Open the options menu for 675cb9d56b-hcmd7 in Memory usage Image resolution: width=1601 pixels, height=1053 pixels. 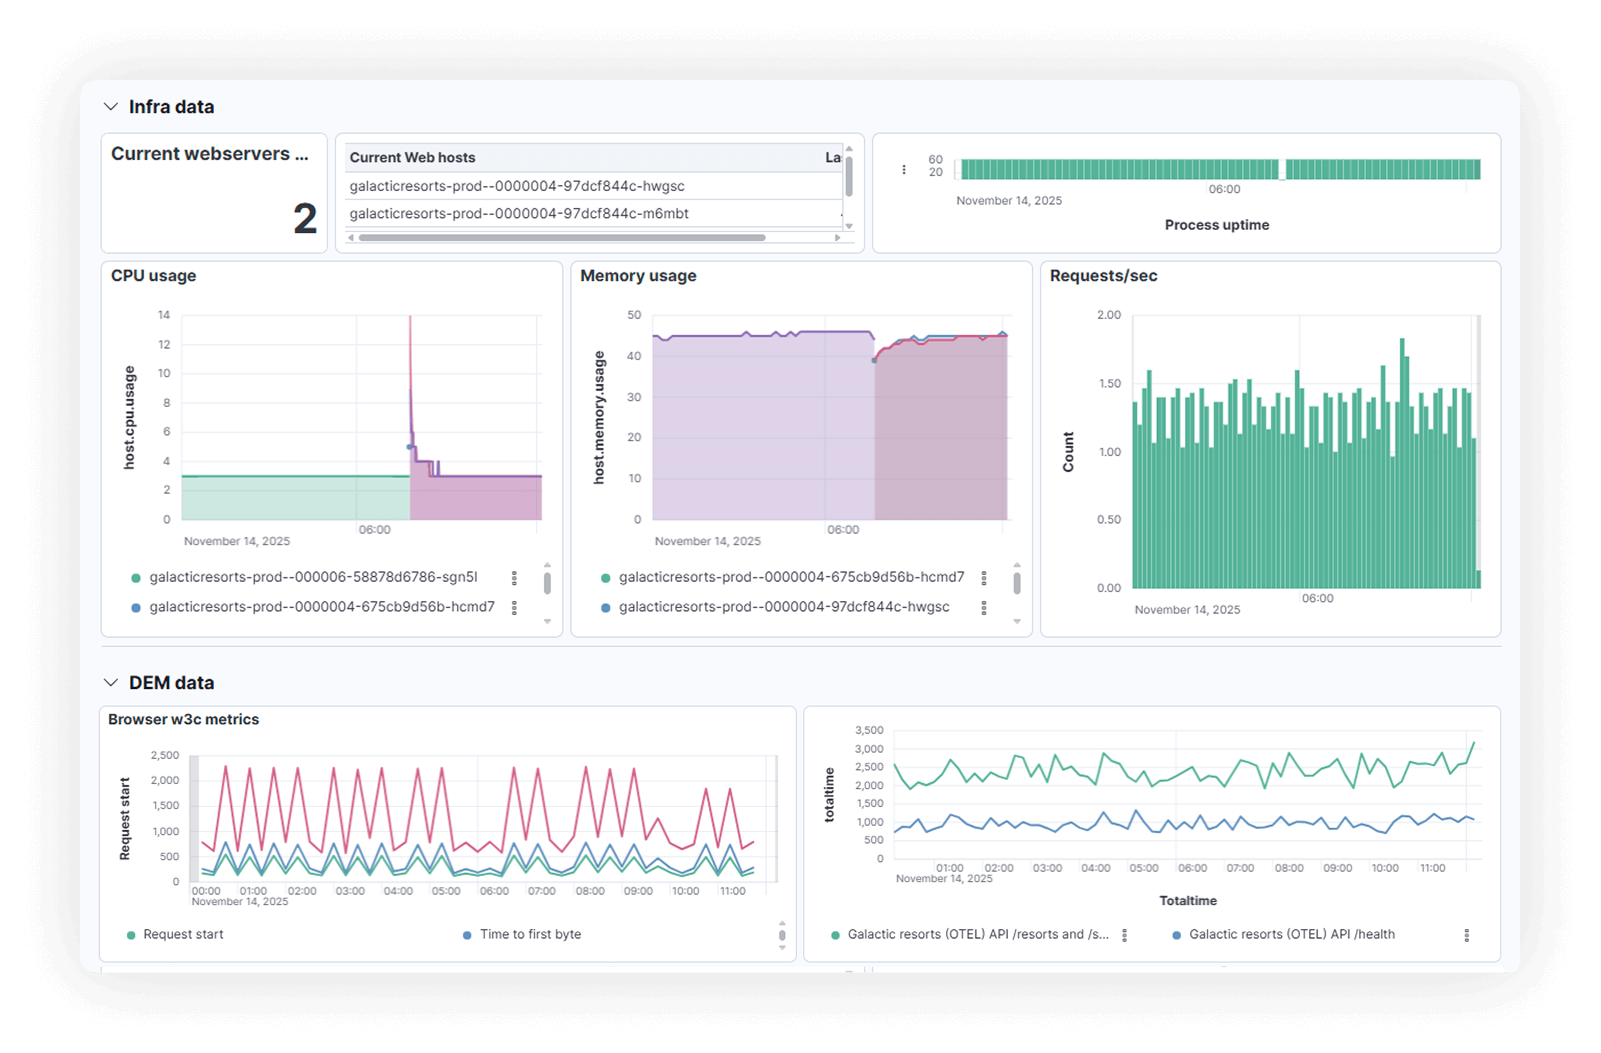[985, 576]
